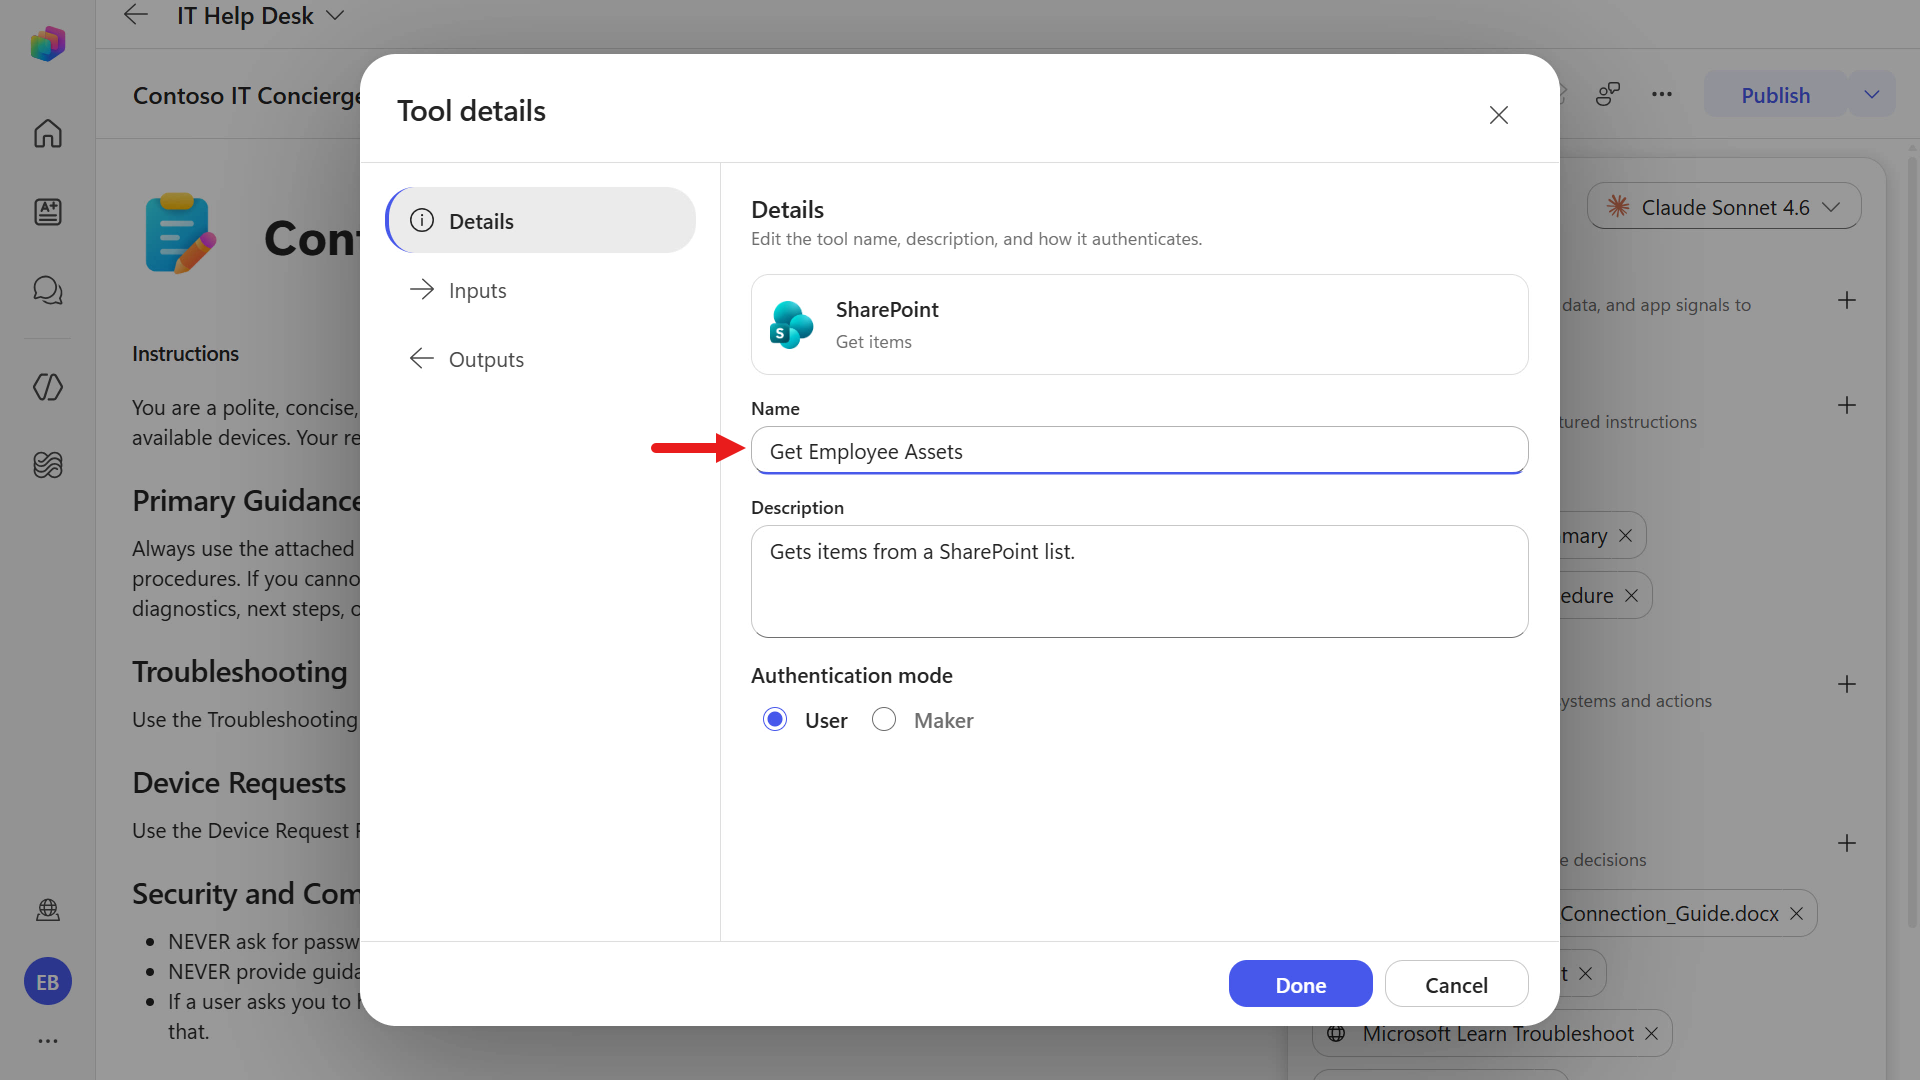The width and height of the screenshot is (1920, 1080).
Task: Open the top bar ellipsis menu
Action: coord(1661,94)
